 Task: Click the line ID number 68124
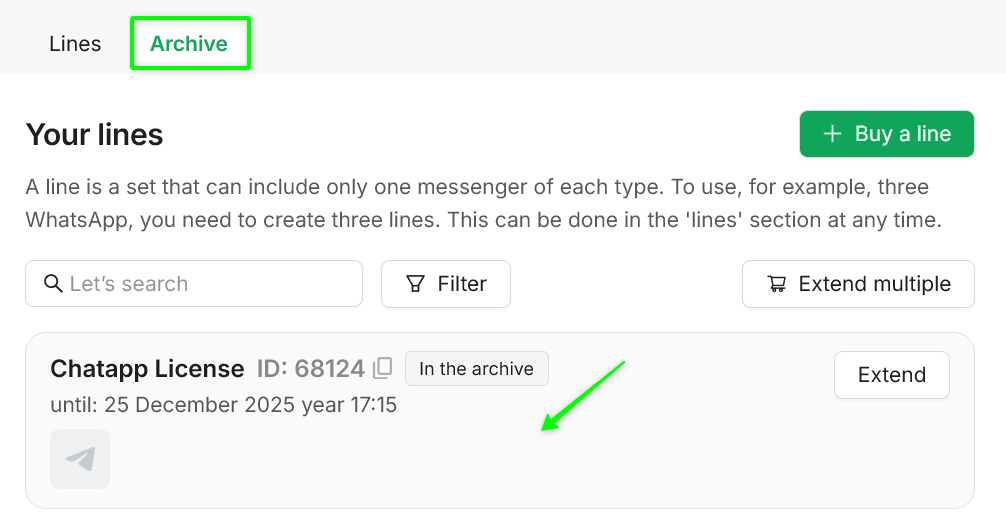pos(328,369)
